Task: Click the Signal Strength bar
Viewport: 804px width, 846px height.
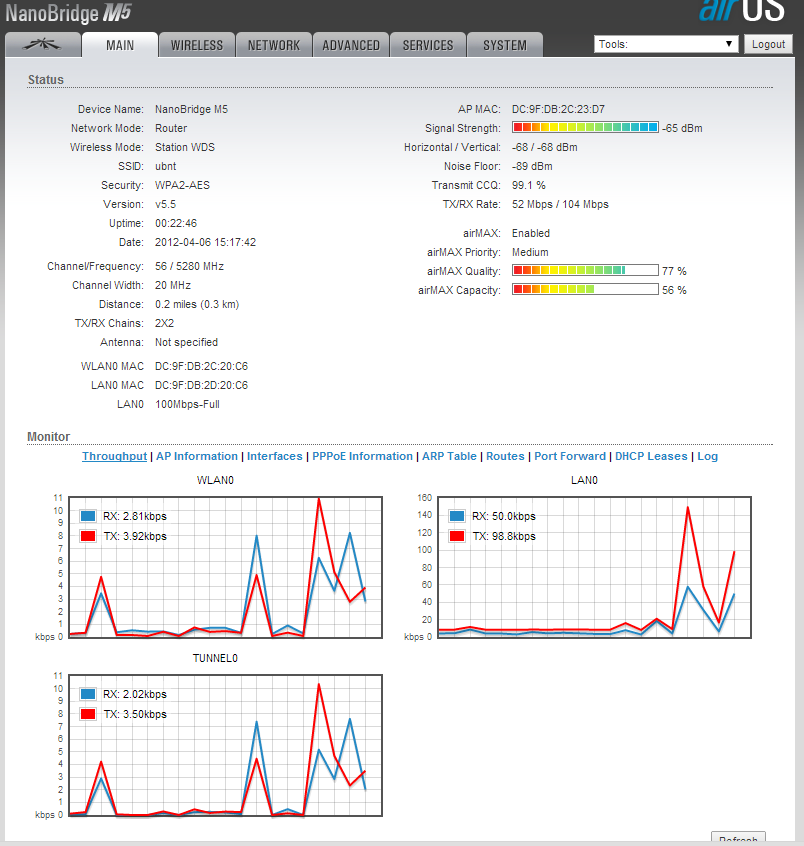Action: click(585, 128)
